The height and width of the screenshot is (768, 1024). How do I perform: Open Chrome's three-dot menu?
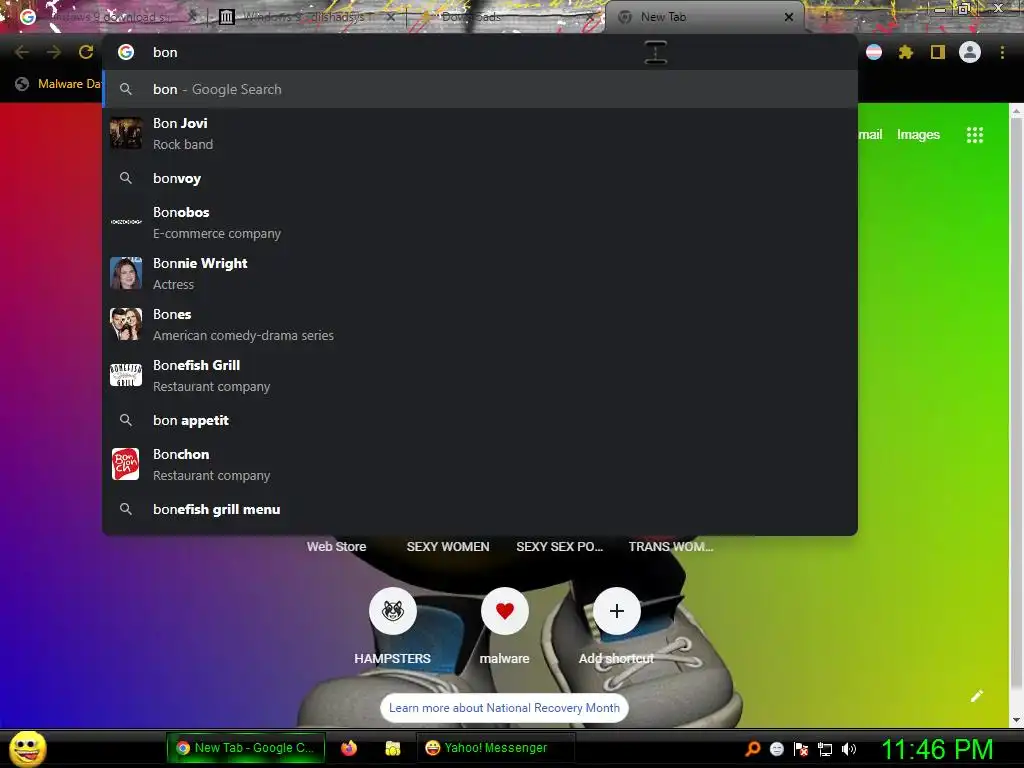click(x=1002, y=52)
